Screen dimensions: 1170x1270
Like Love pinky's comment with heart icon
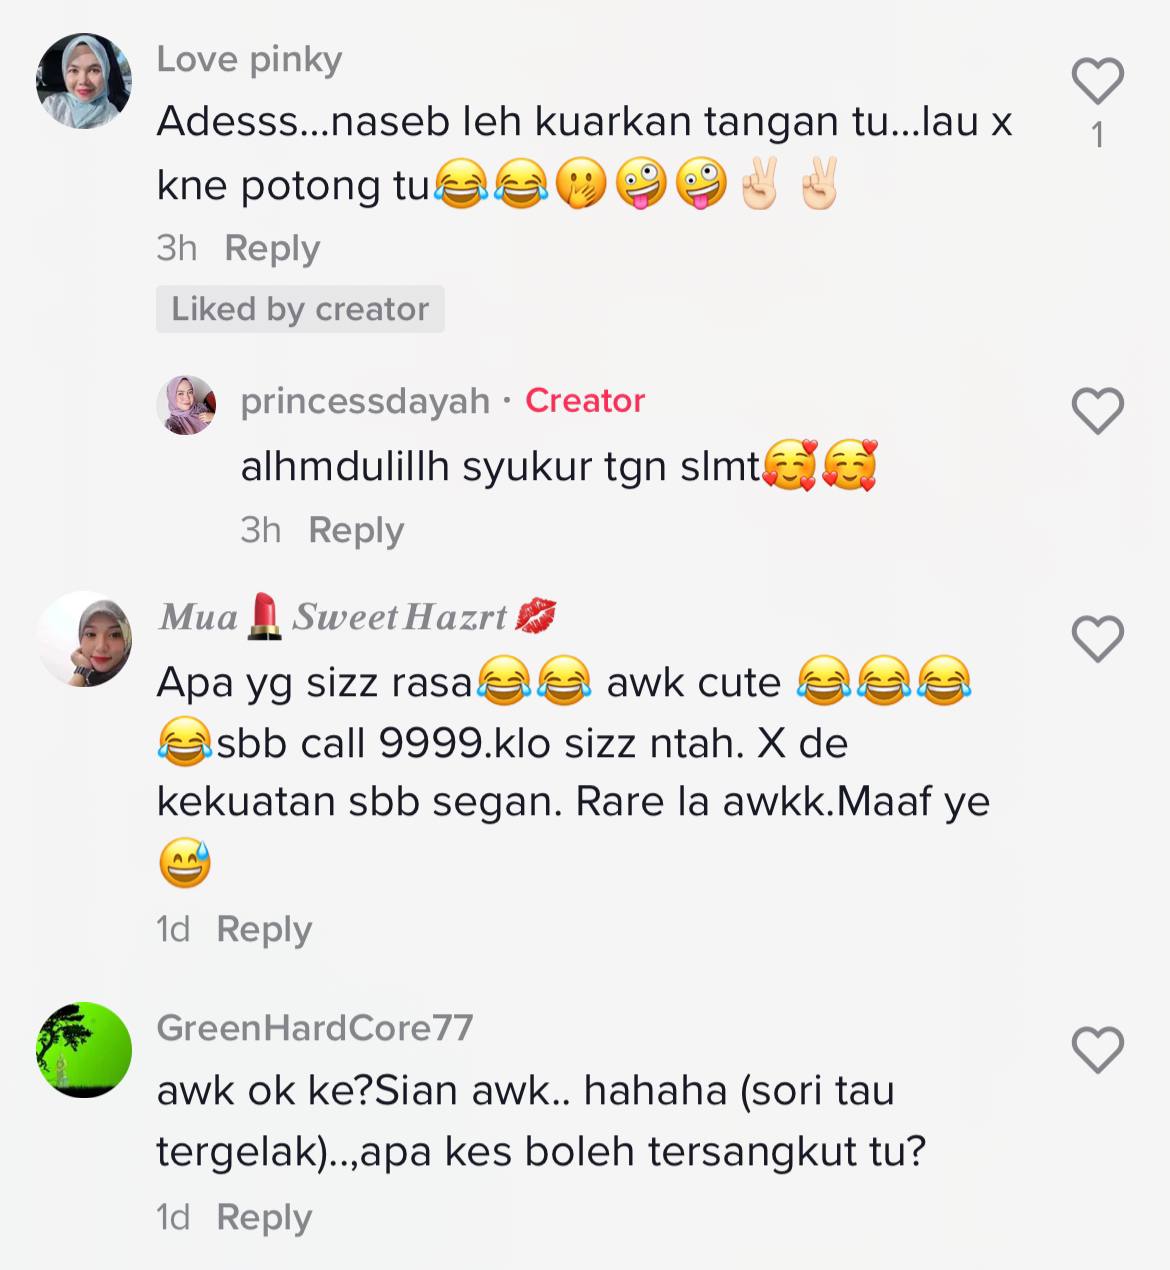[x=1098, y=82]
